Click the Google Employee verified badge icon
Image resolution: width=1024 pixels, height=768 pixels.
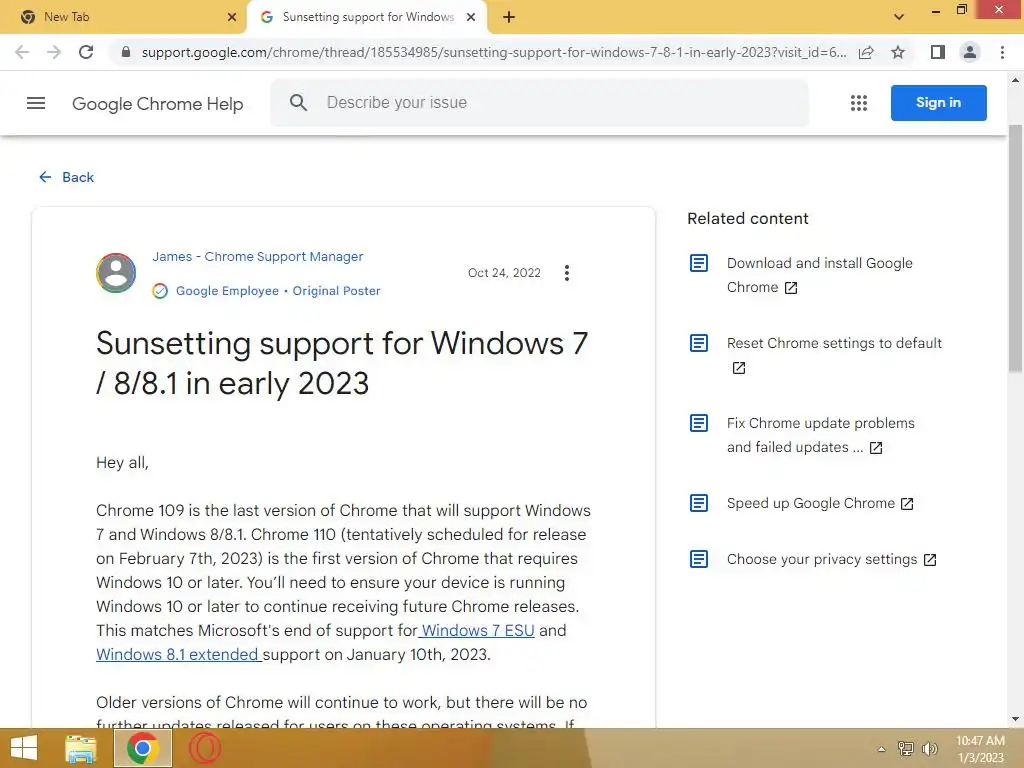click(160, 291)
